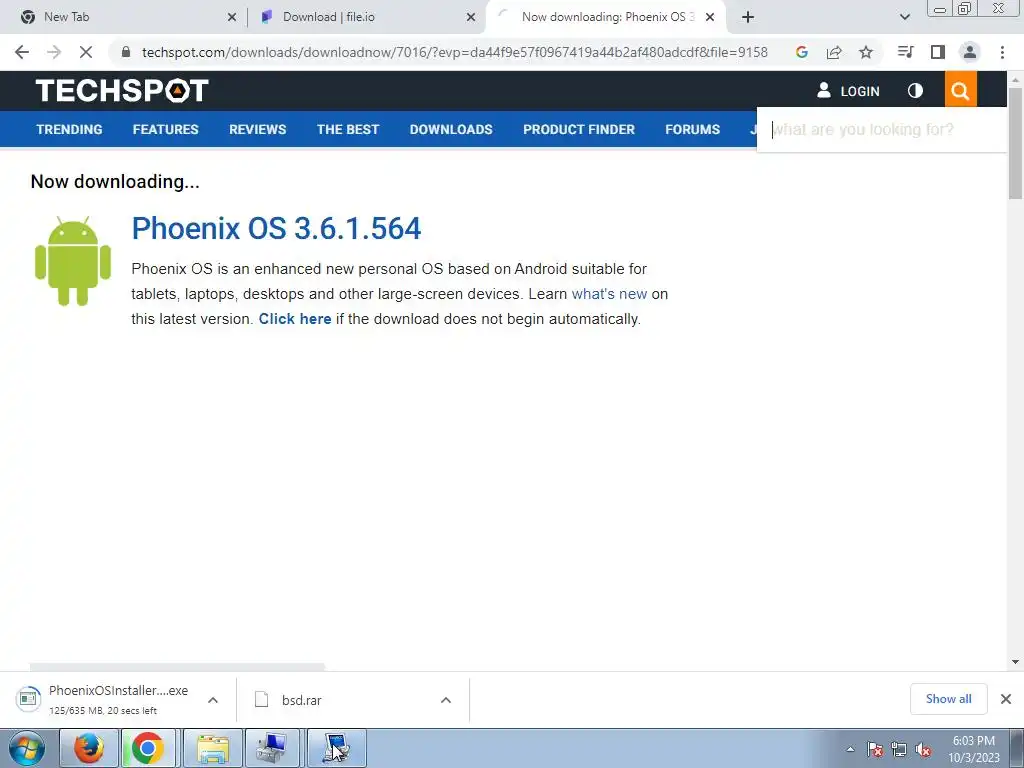Show hidden system tray icons

850,749
